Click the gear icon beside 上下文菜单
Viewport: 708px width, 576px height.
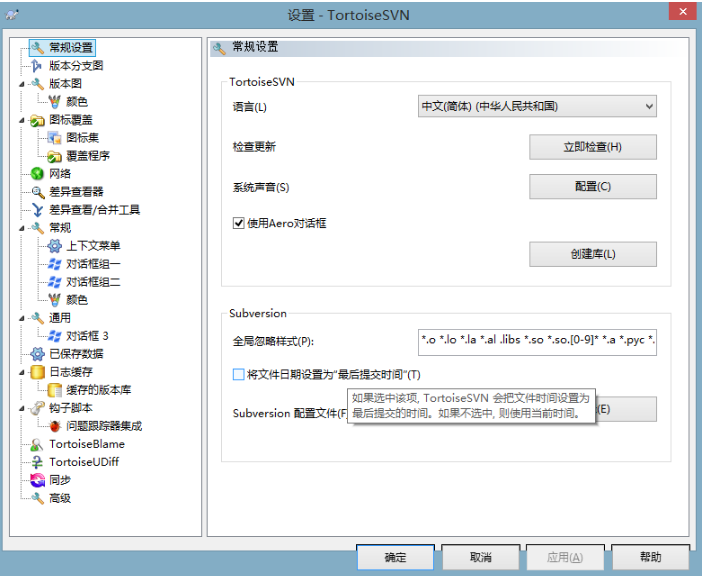(x=55, y=246)
